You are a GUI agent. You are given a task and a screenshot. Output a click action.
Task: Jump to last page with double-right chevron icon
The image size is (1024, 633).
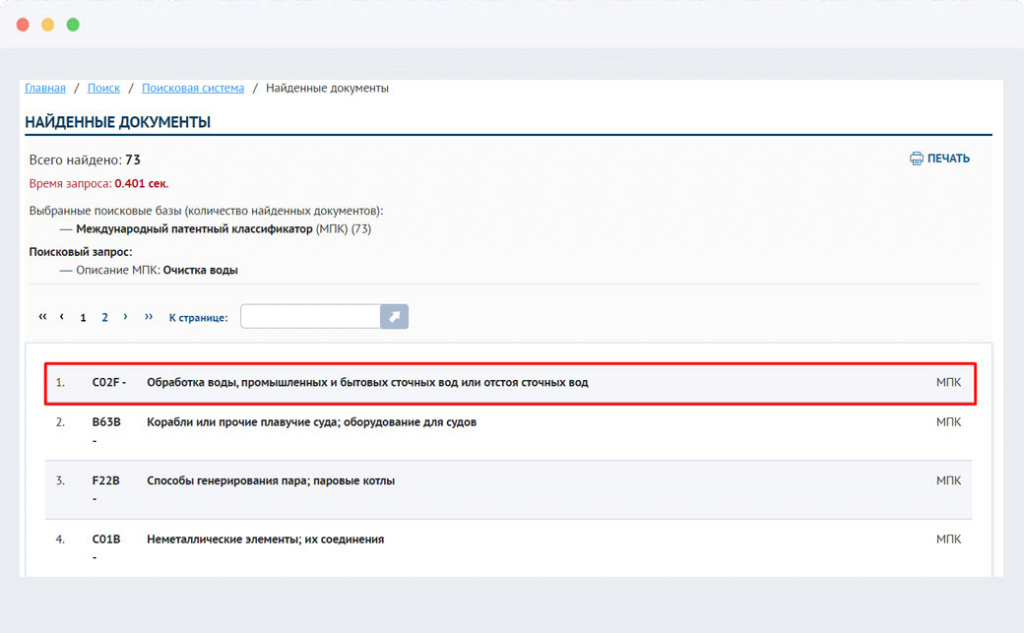(x=150, y=316)
